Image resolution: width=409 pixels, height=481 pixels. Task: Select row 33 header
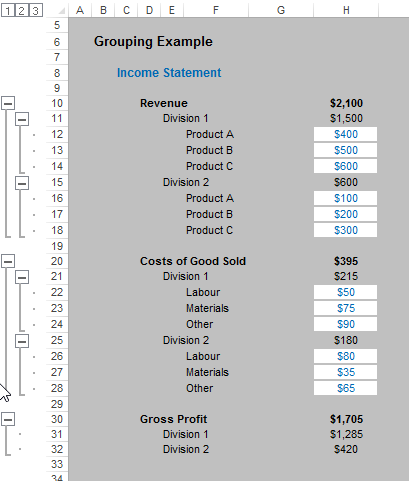pos(57,464)
